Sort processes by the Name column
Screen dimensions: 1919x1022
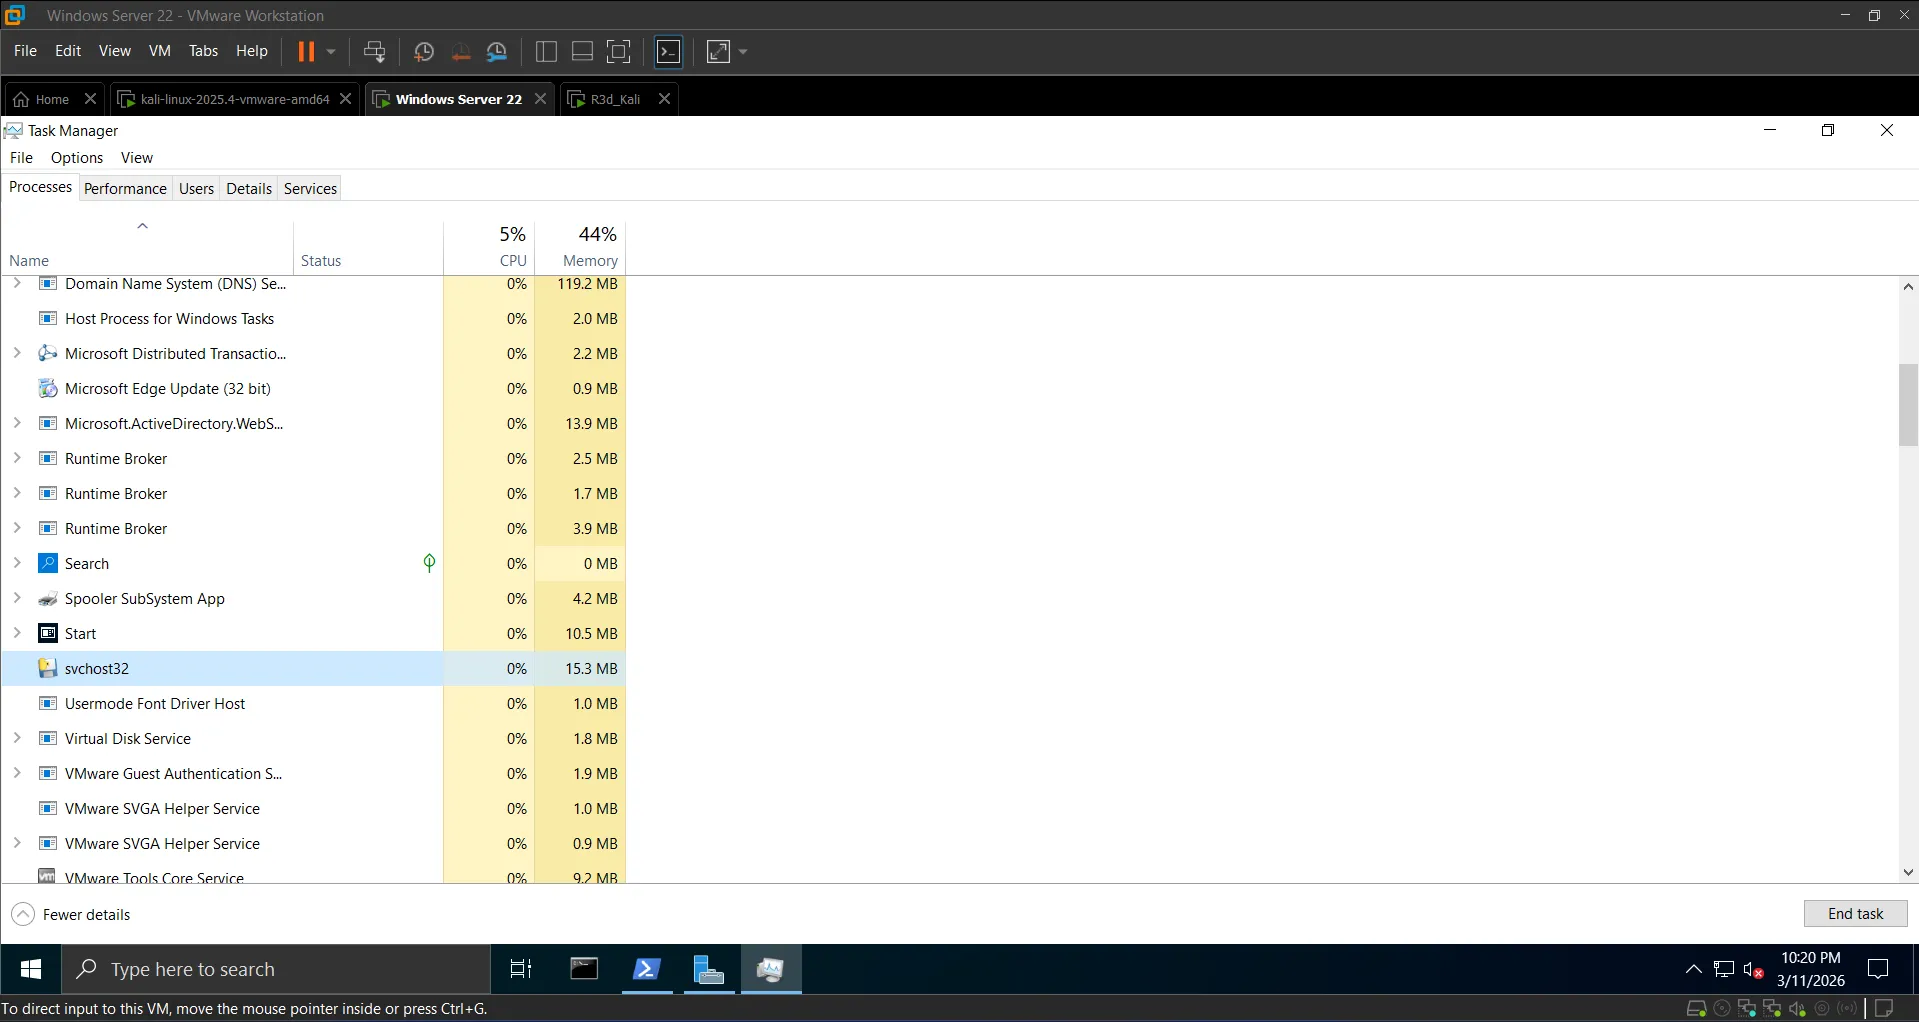click(x=147, y=248)
